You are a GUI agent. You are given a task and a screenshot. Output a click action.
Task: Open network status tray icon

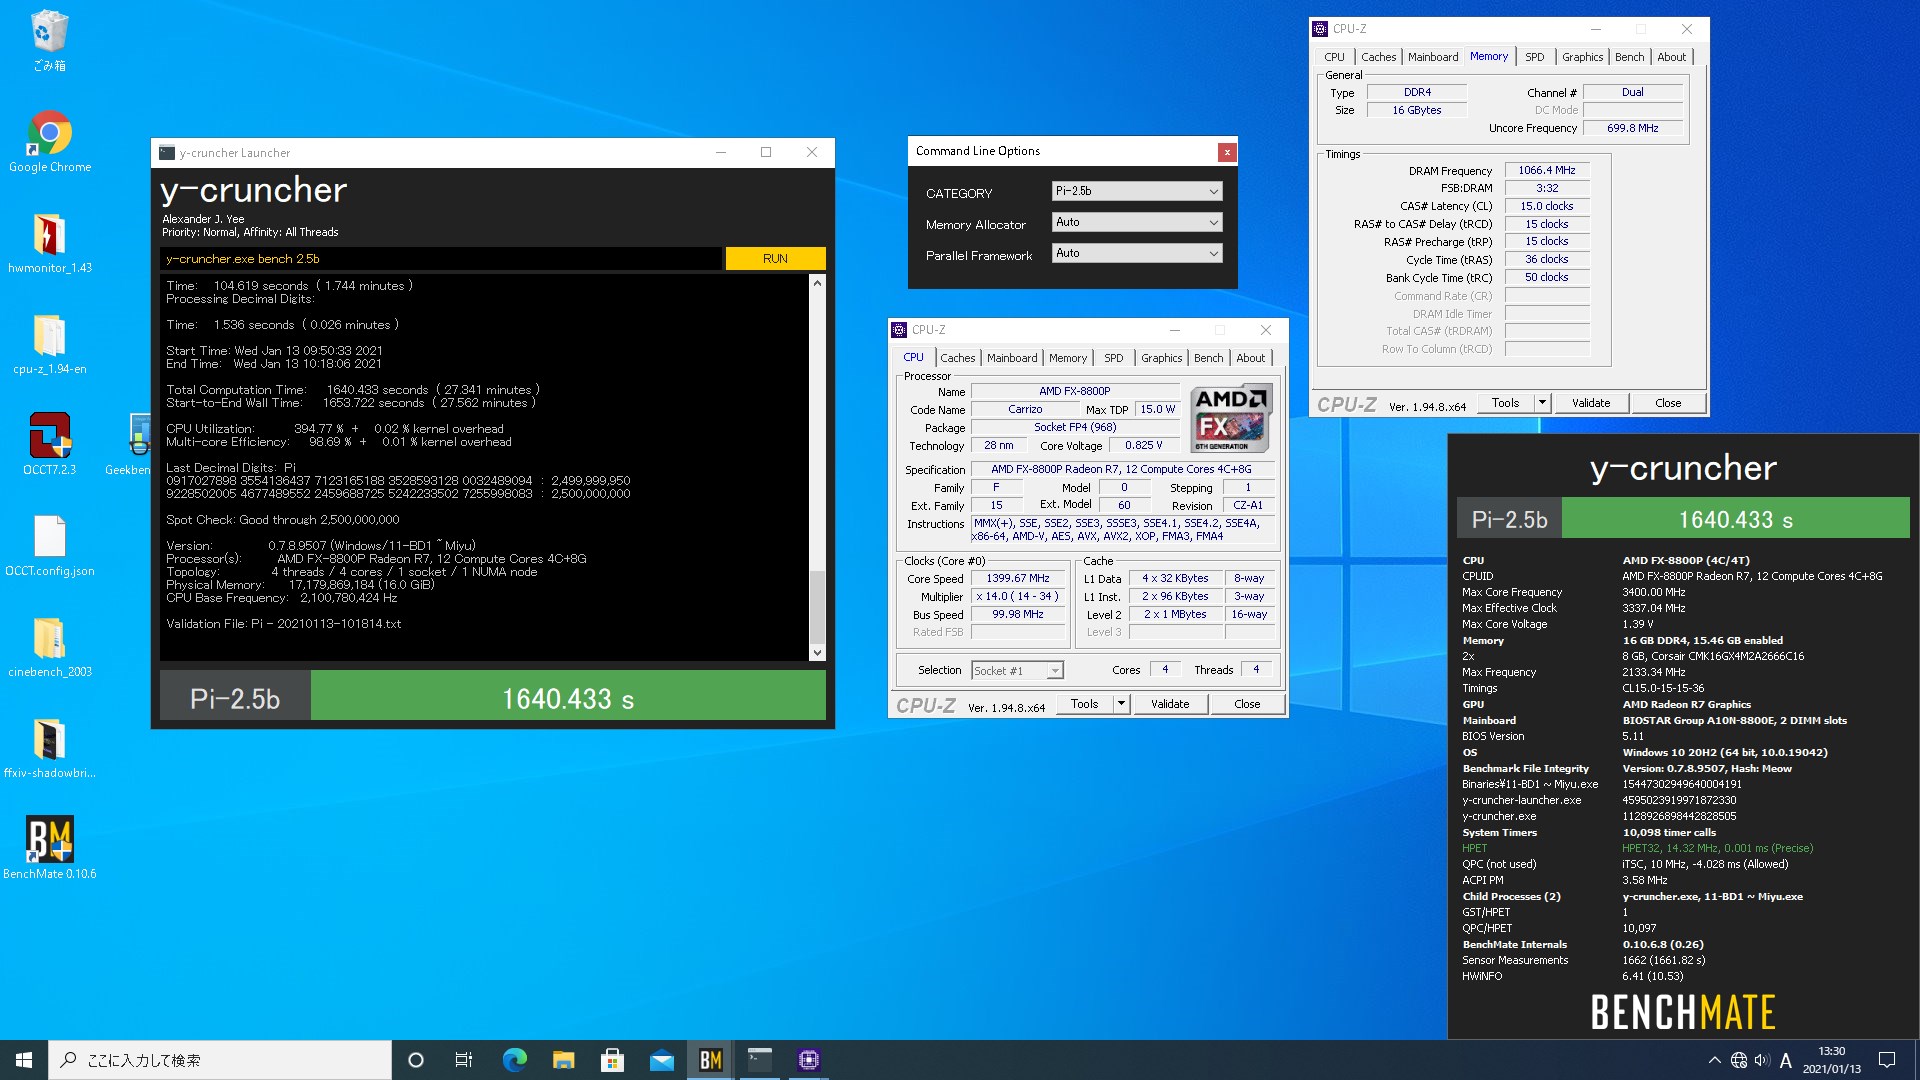click(1739, 1060)
